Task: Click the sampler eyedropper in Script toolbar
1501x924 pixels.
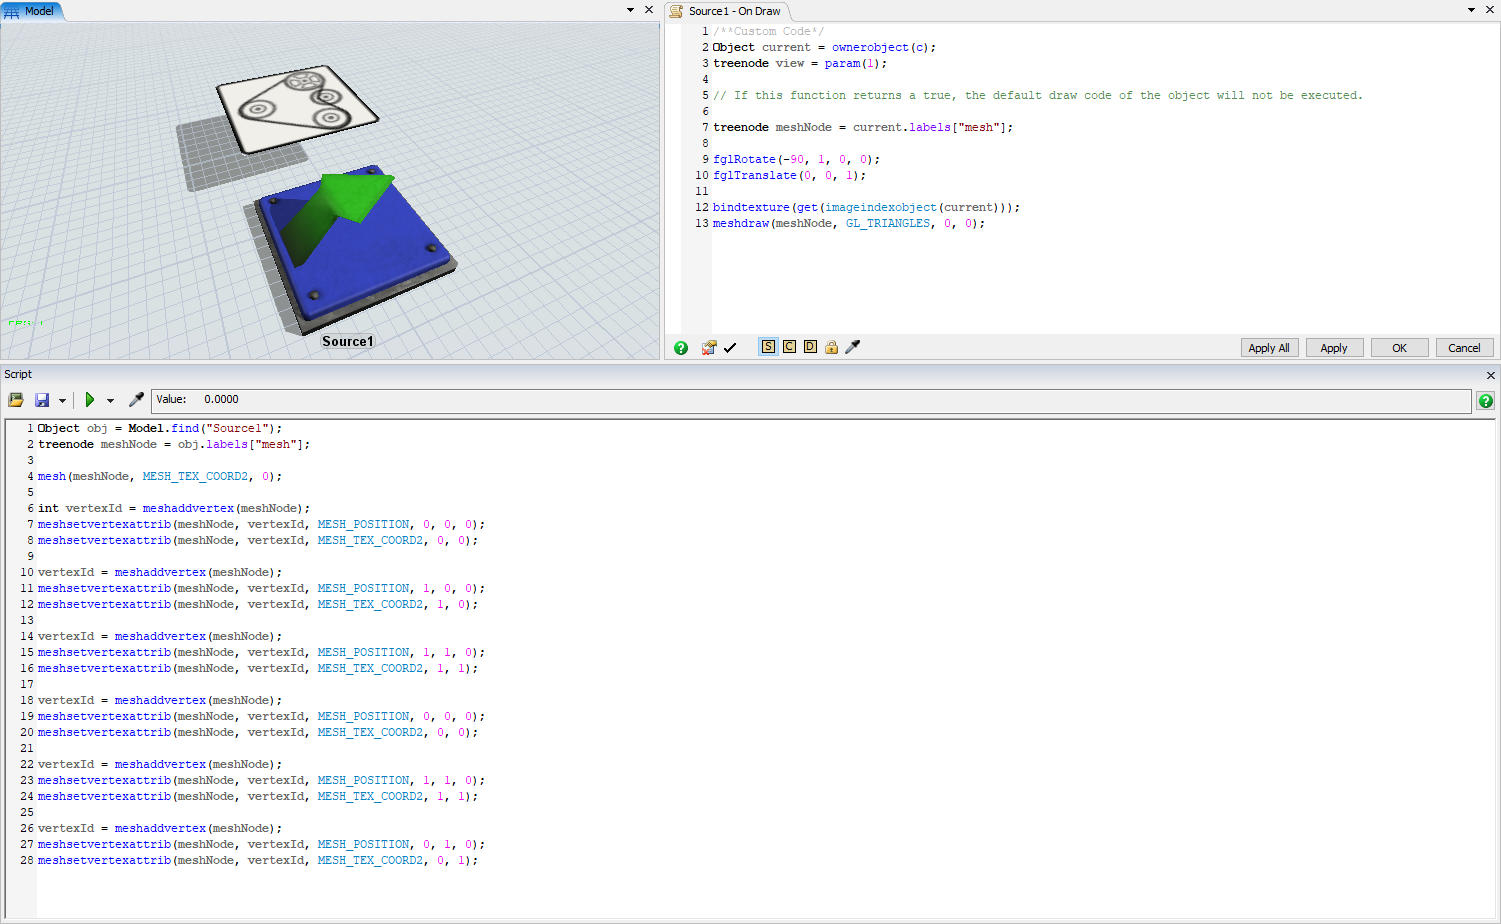Action: click(x=136, y=400)
